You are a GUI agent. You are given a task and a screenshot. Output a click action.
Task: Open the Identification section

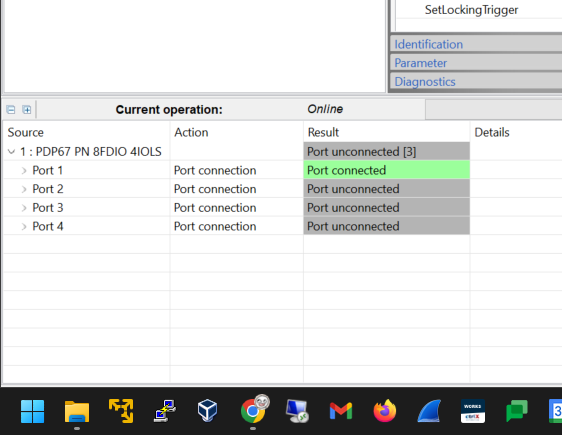tap(476, 44)
